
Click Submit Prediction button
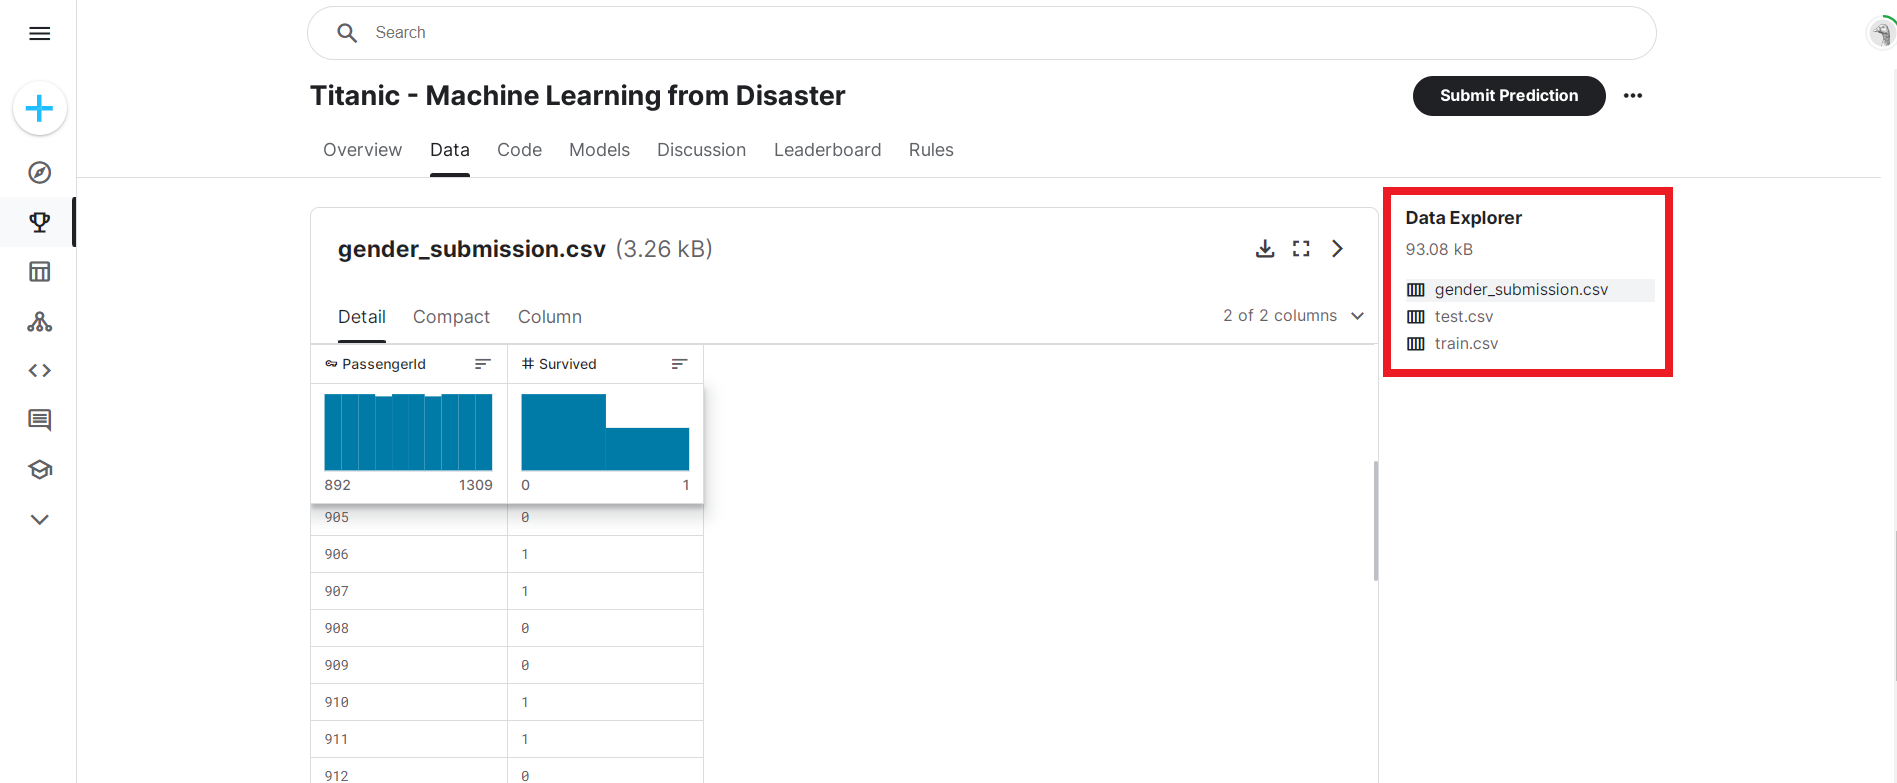[x=1509, y=96]
